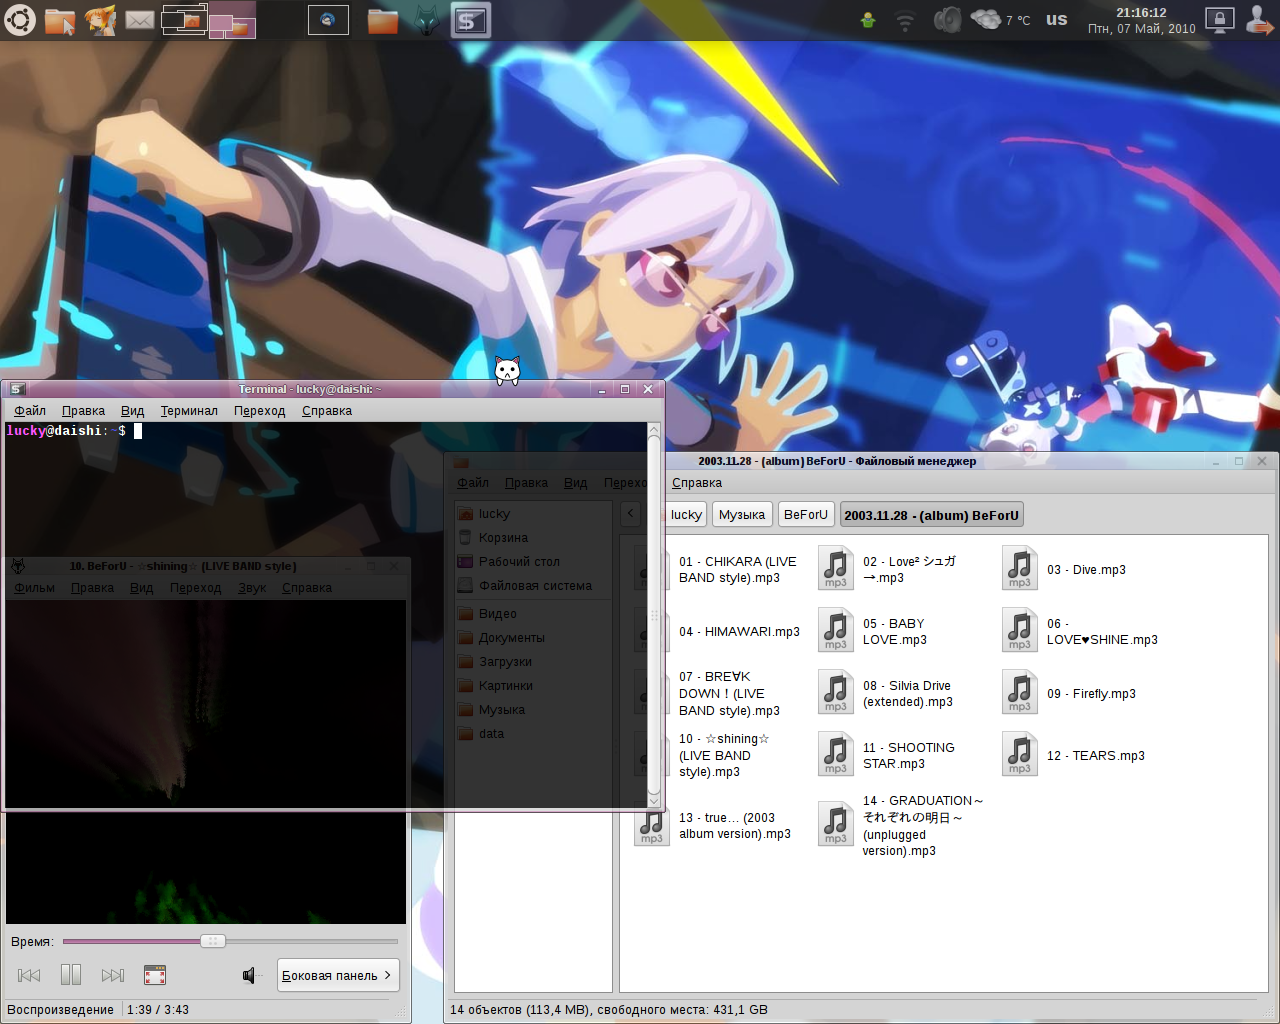The image size is (1280, 1024).
Task: Open the Переход menu in Terminal
Action: point(259,411)
